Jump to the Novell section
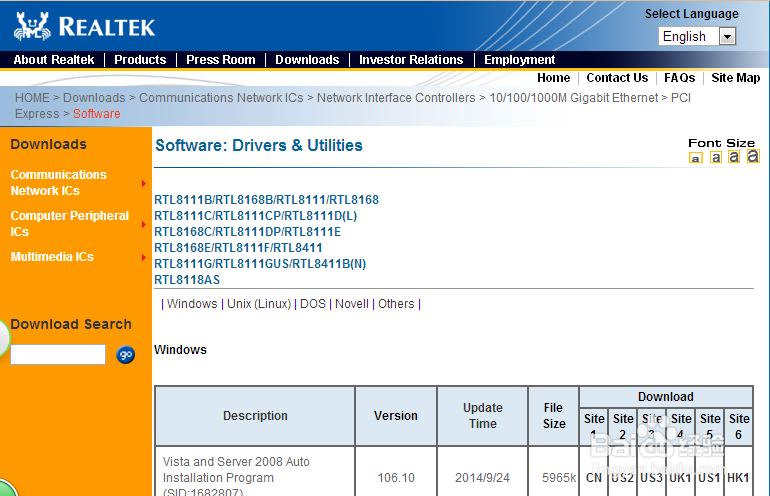 352,304
